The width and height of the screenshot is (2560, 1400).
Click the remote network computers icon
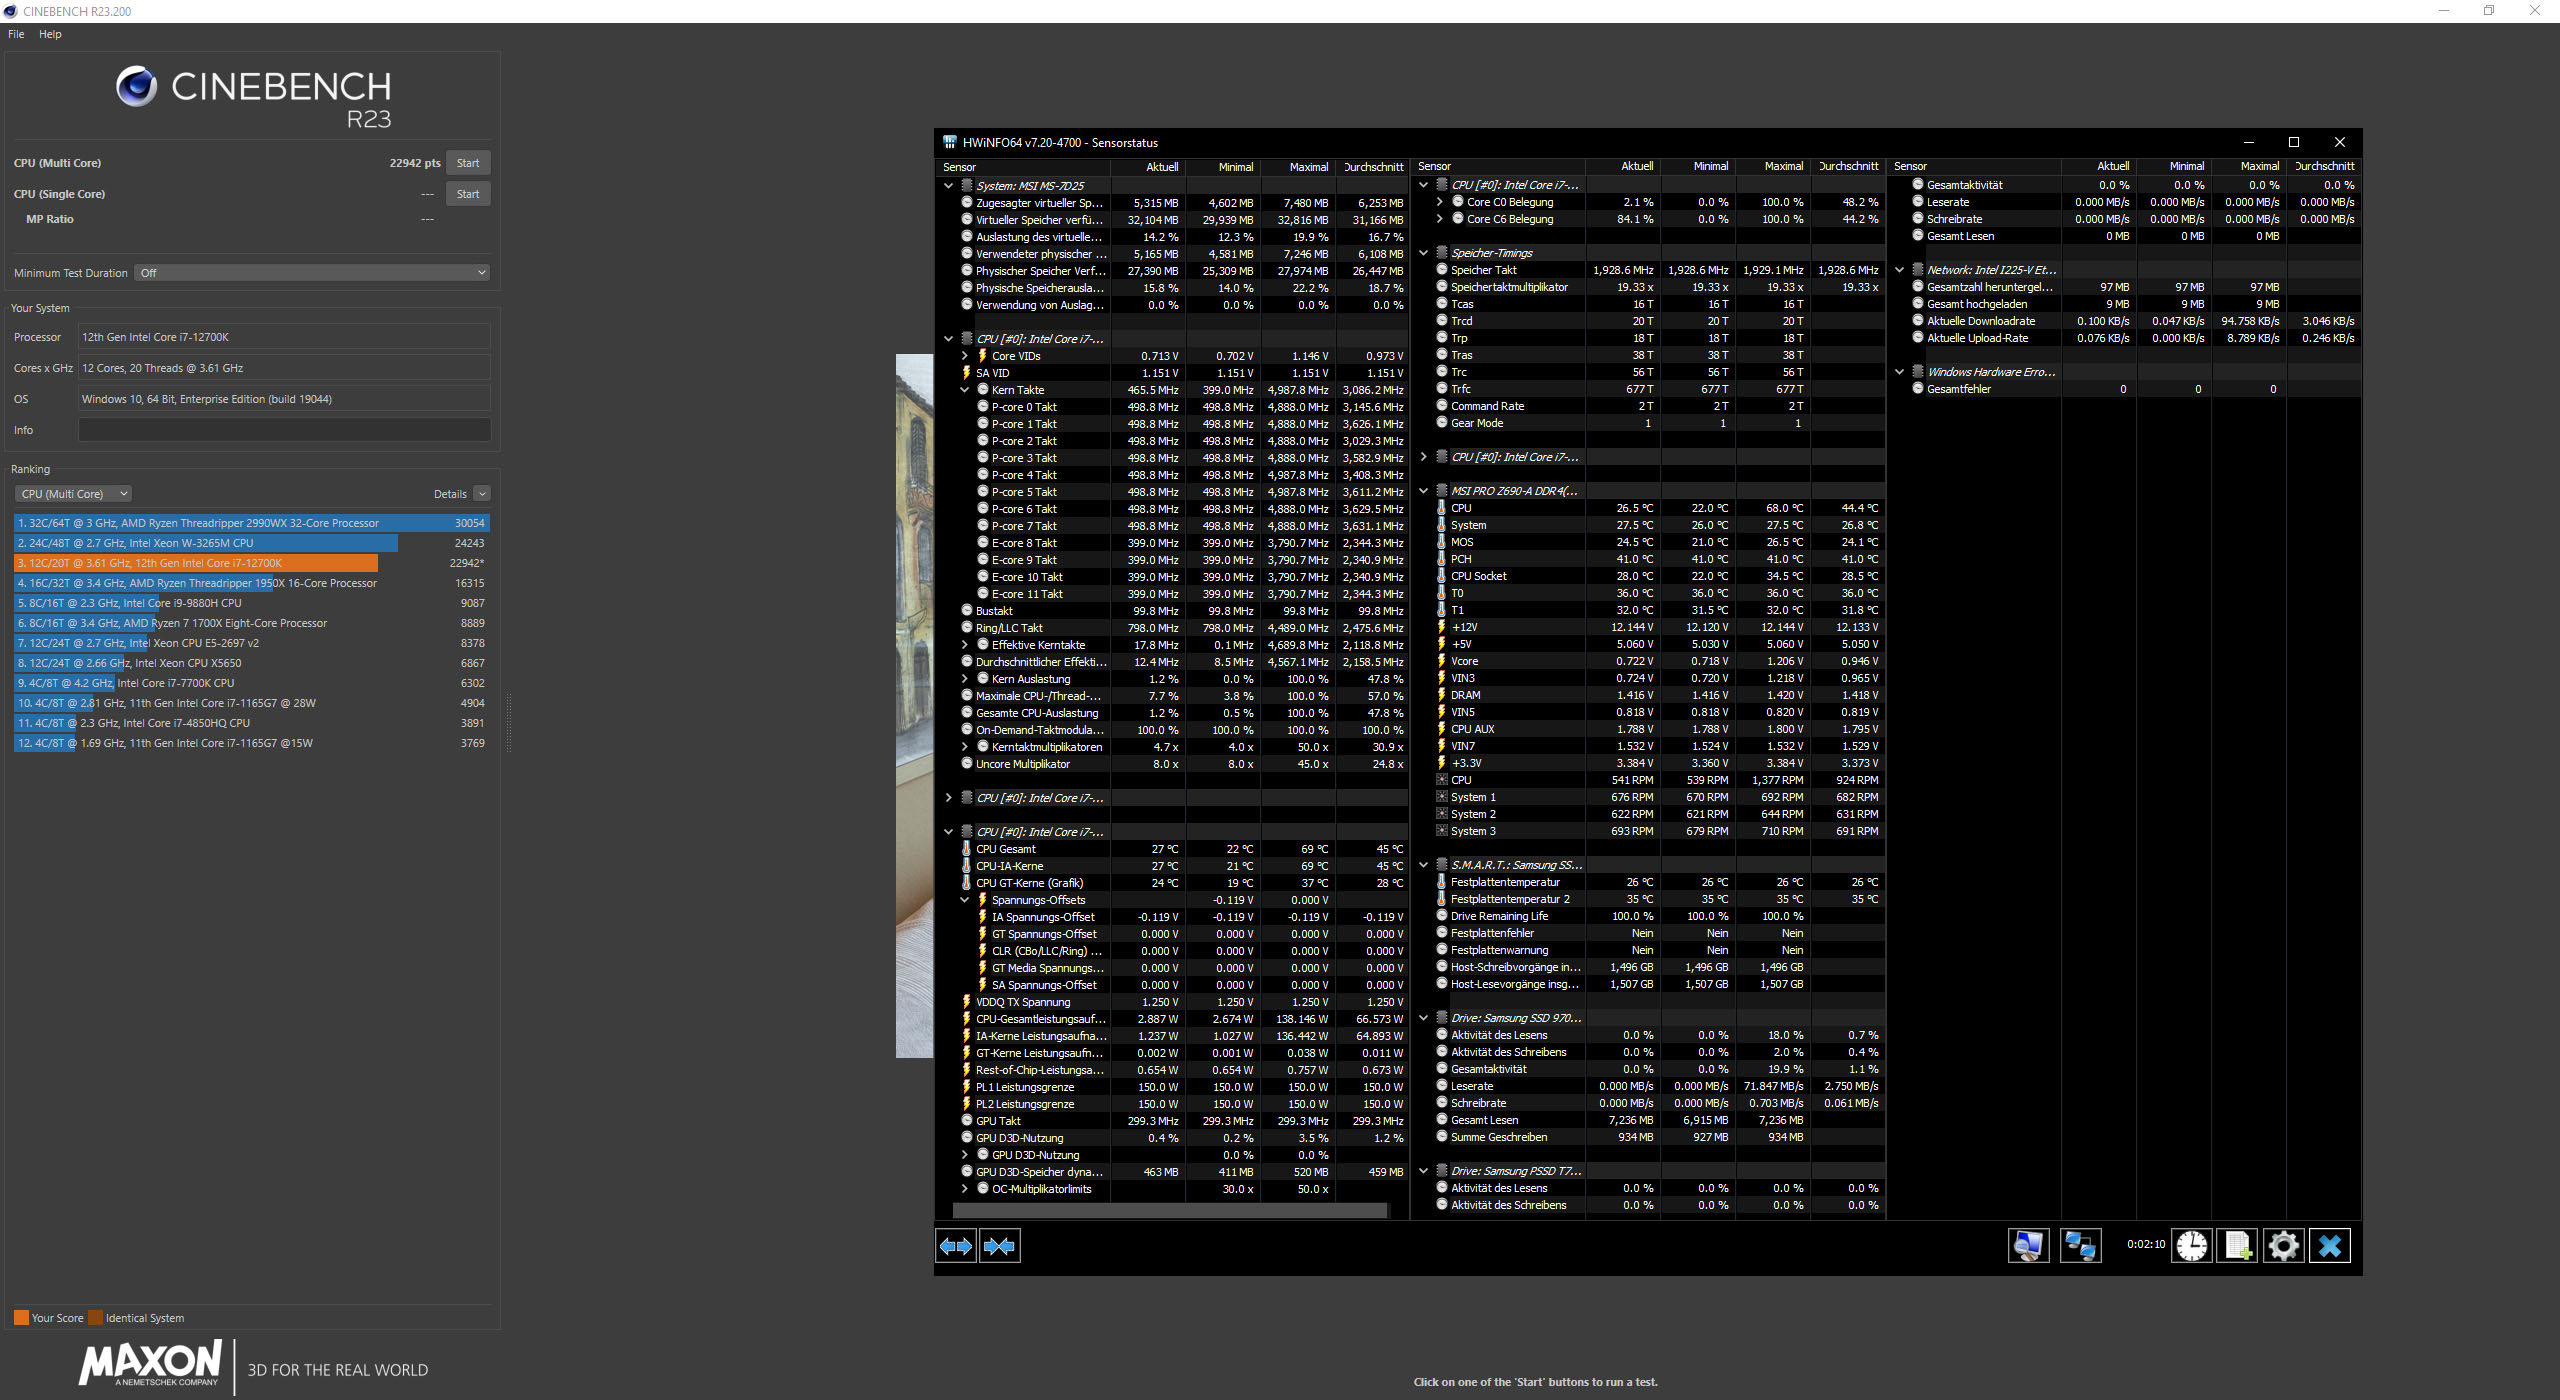coord(2081,1246)
